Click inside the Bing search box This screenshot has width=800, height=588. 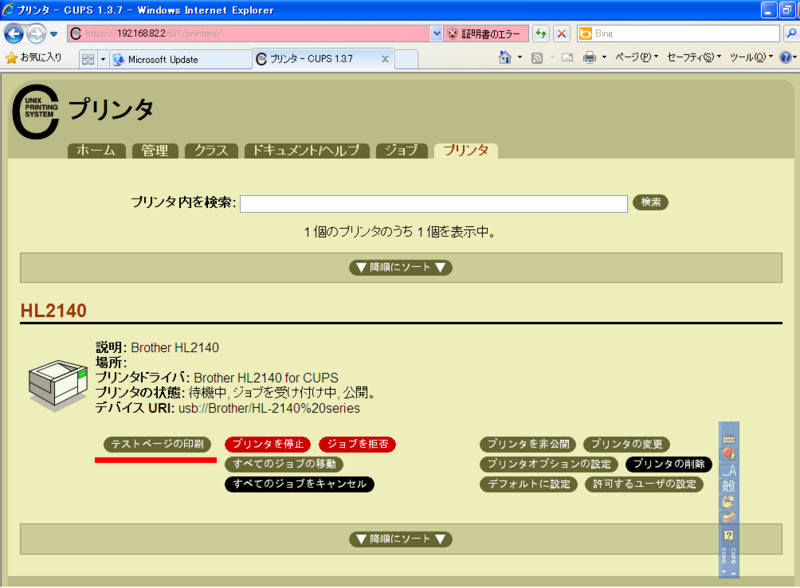pyautogui.click(x=686, y=33)
